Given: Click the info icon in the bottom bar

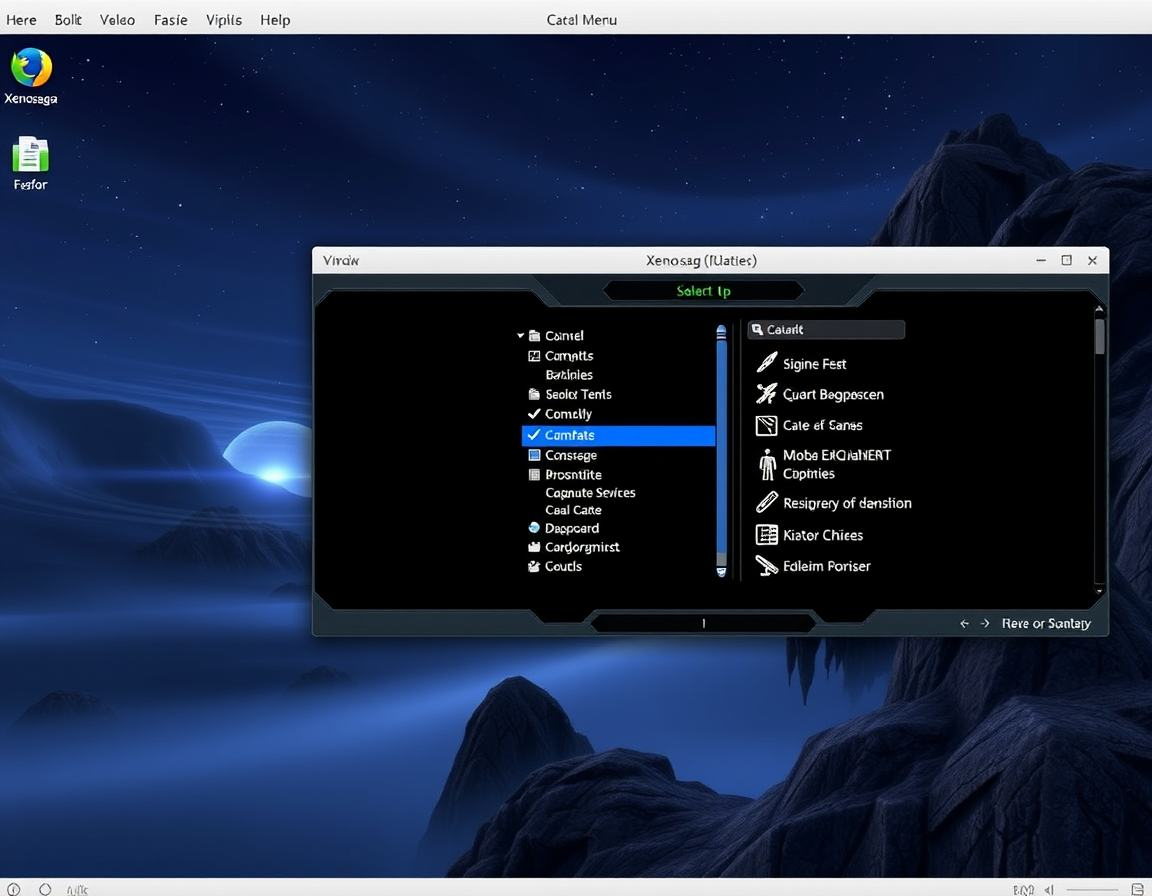Looking at the screenshot, I should point(14,889).
